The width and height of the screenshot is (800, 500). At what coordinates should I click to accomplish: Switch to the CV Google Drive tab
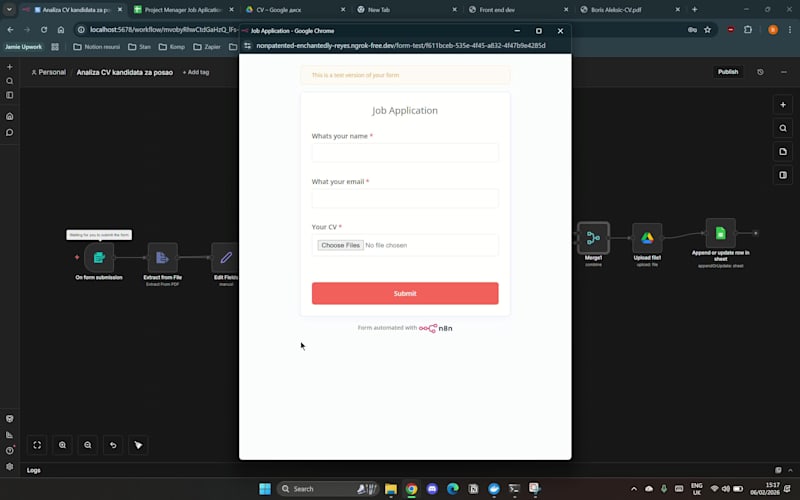coord(294,10)
